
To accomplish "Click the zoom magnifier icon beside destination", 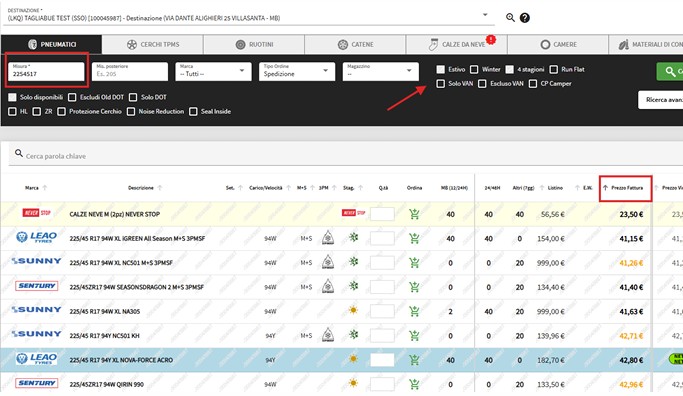I will pyautogui.click(x=510, y=17).
